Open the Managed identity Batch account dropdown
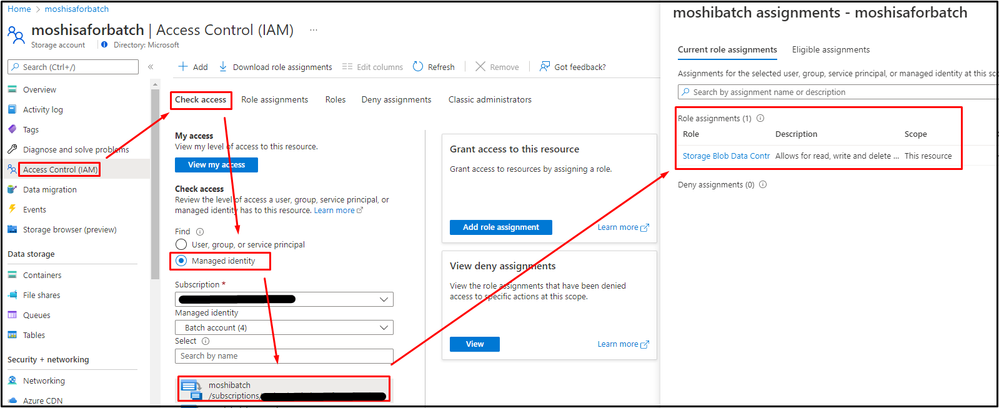Screen dimensions: 999x408 (x=284, y=327)
